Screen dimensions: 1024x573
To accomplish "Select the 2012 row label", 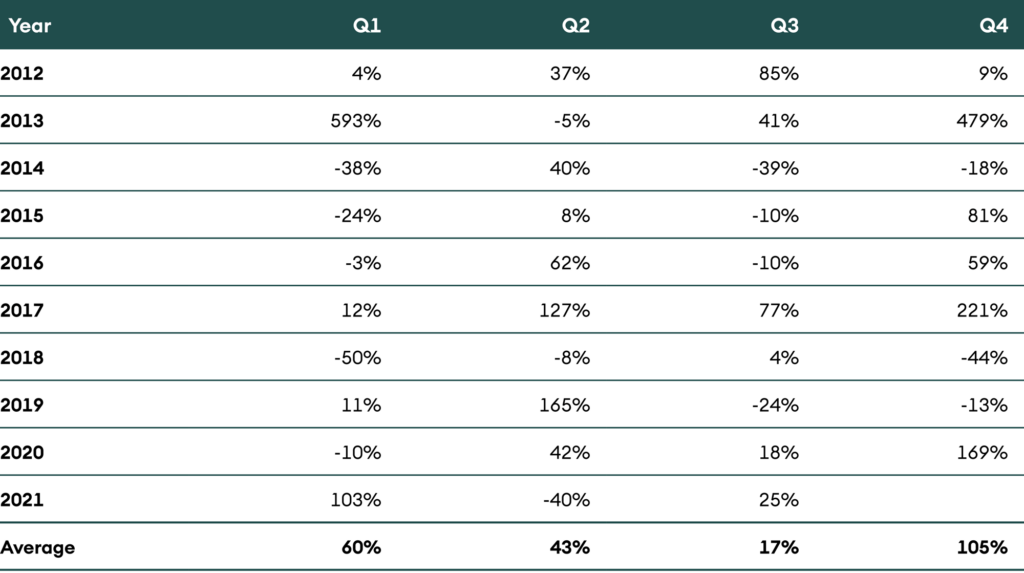I will (x=22, y=73).
